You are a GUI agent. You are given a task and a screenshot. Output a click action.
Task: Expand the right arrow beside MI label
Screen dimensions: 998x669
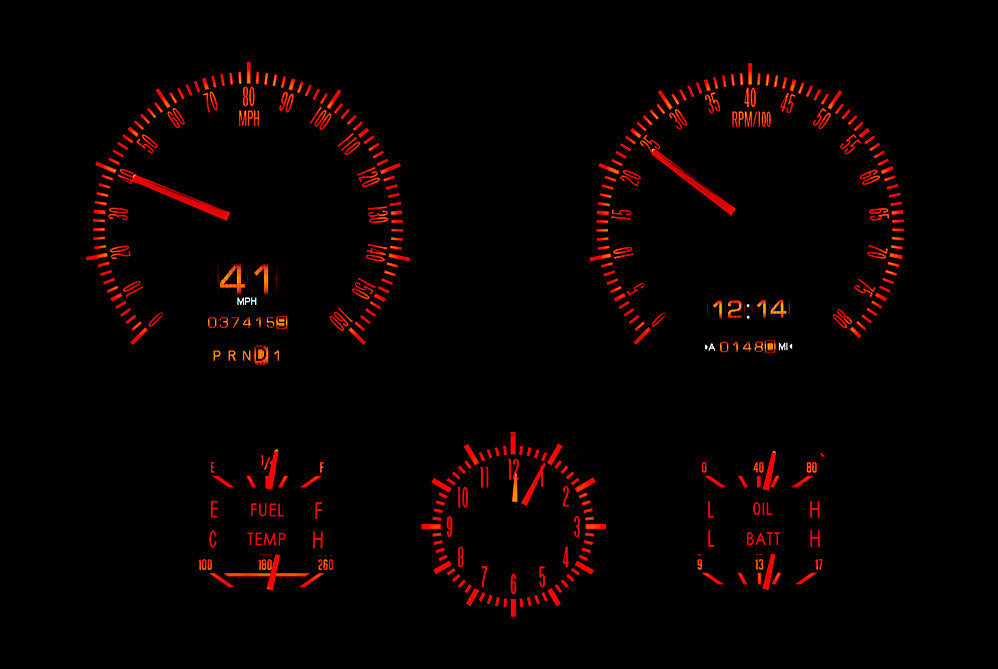[x=791, y=346]
